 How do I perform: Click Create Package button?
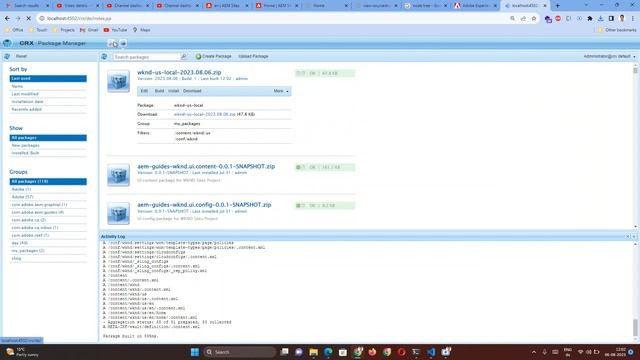click(x=213, y=56)
